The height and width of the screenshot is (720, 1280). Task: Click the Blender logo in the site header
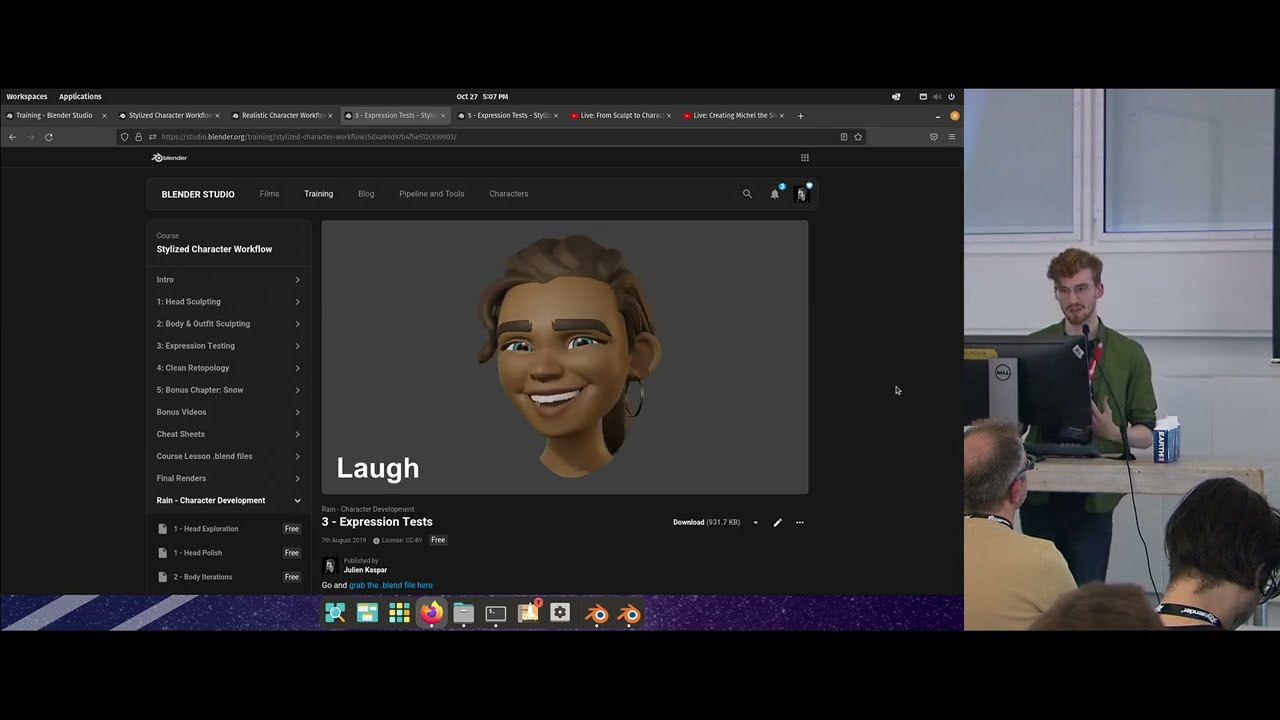pos(169,157)
